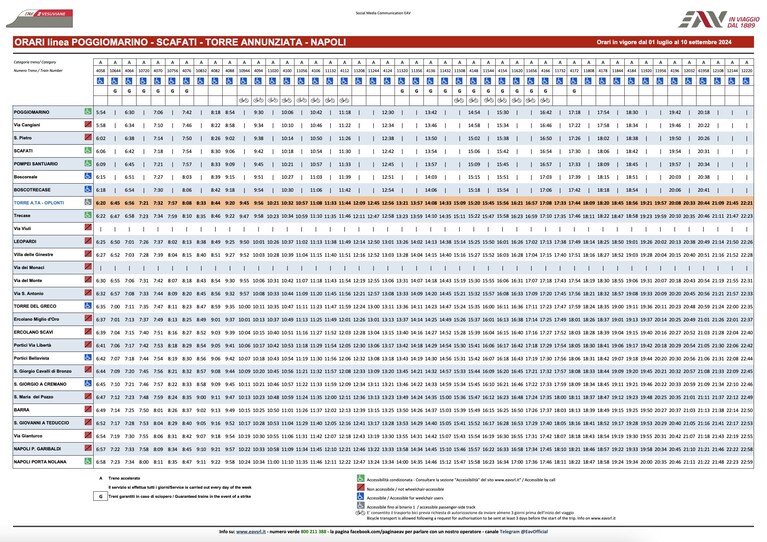Click the grey accessibility icon beside TORRE A.TA - OPLONTI
This screenshot has height=542, width=767.
88,202
